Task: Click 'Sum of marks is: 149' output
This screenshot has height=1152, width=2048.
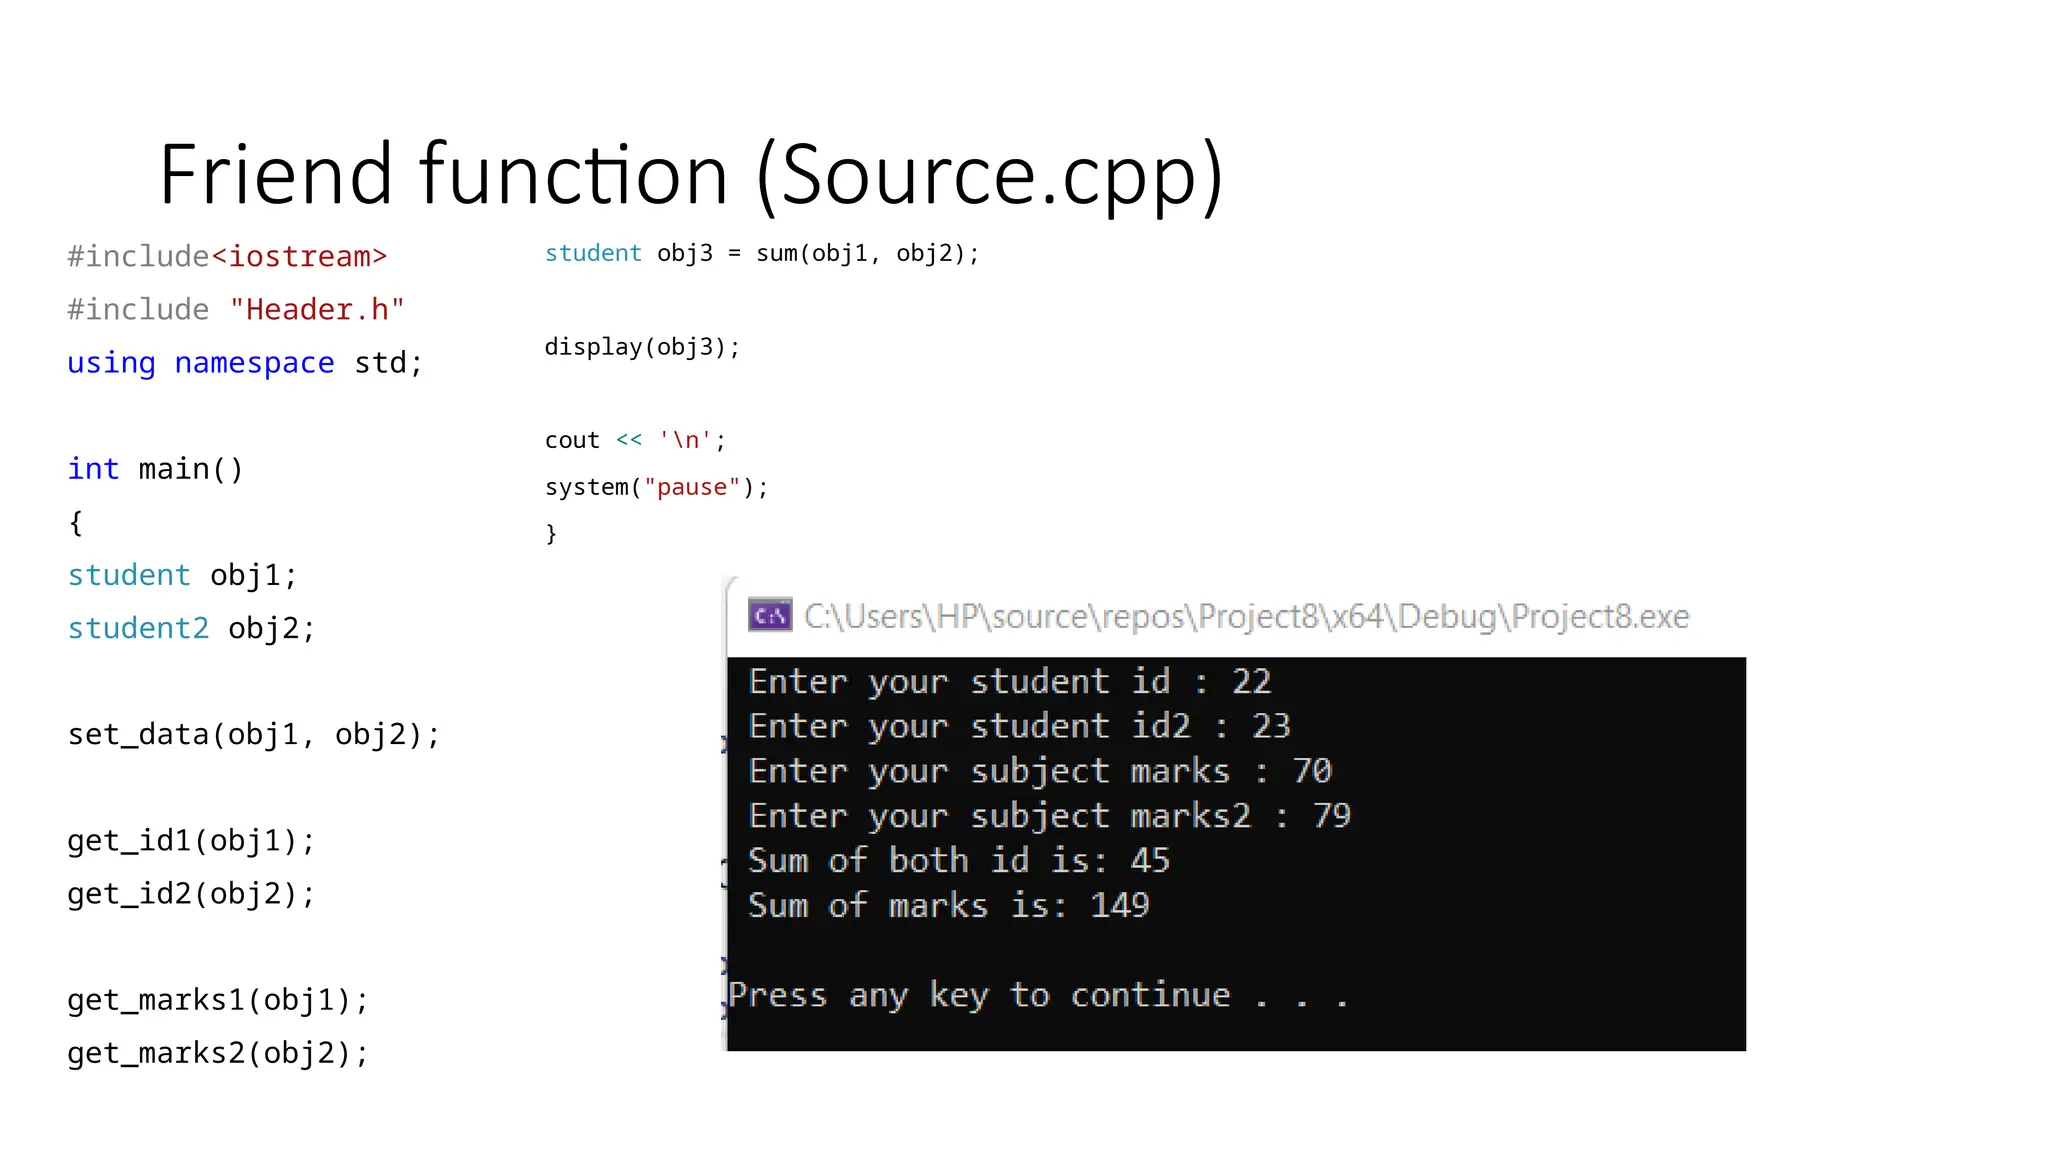Action: pyautogui.click(x=949, y=906)
